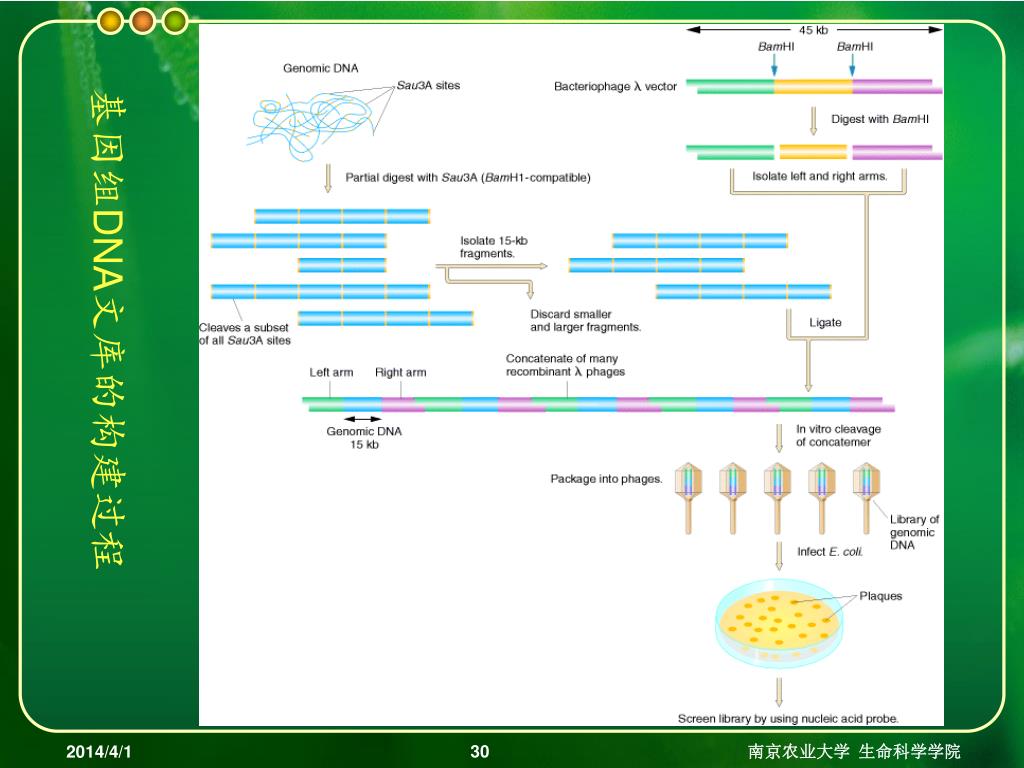
Task: Click the Petri dish illustration with plaques
Action: tap(780, 622)
